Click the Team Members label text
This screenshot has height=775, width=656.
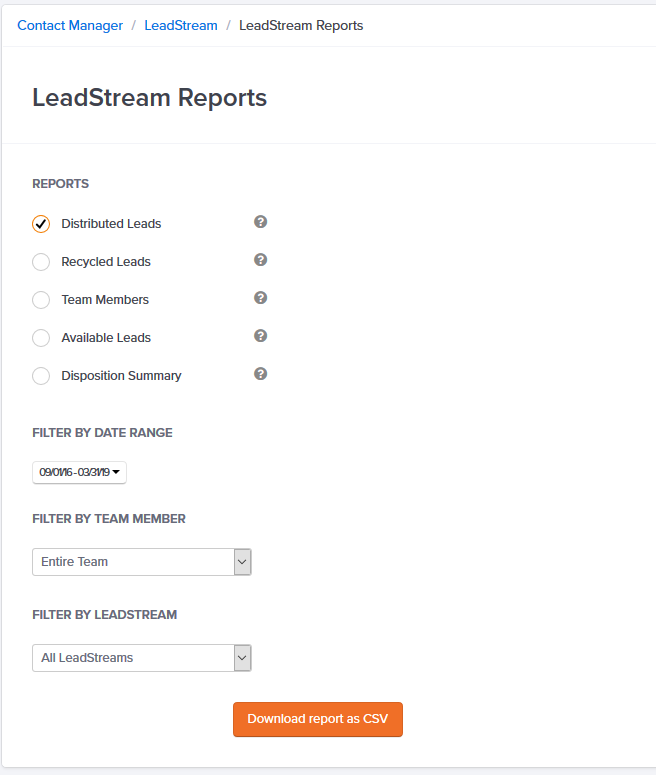(105, 300)
